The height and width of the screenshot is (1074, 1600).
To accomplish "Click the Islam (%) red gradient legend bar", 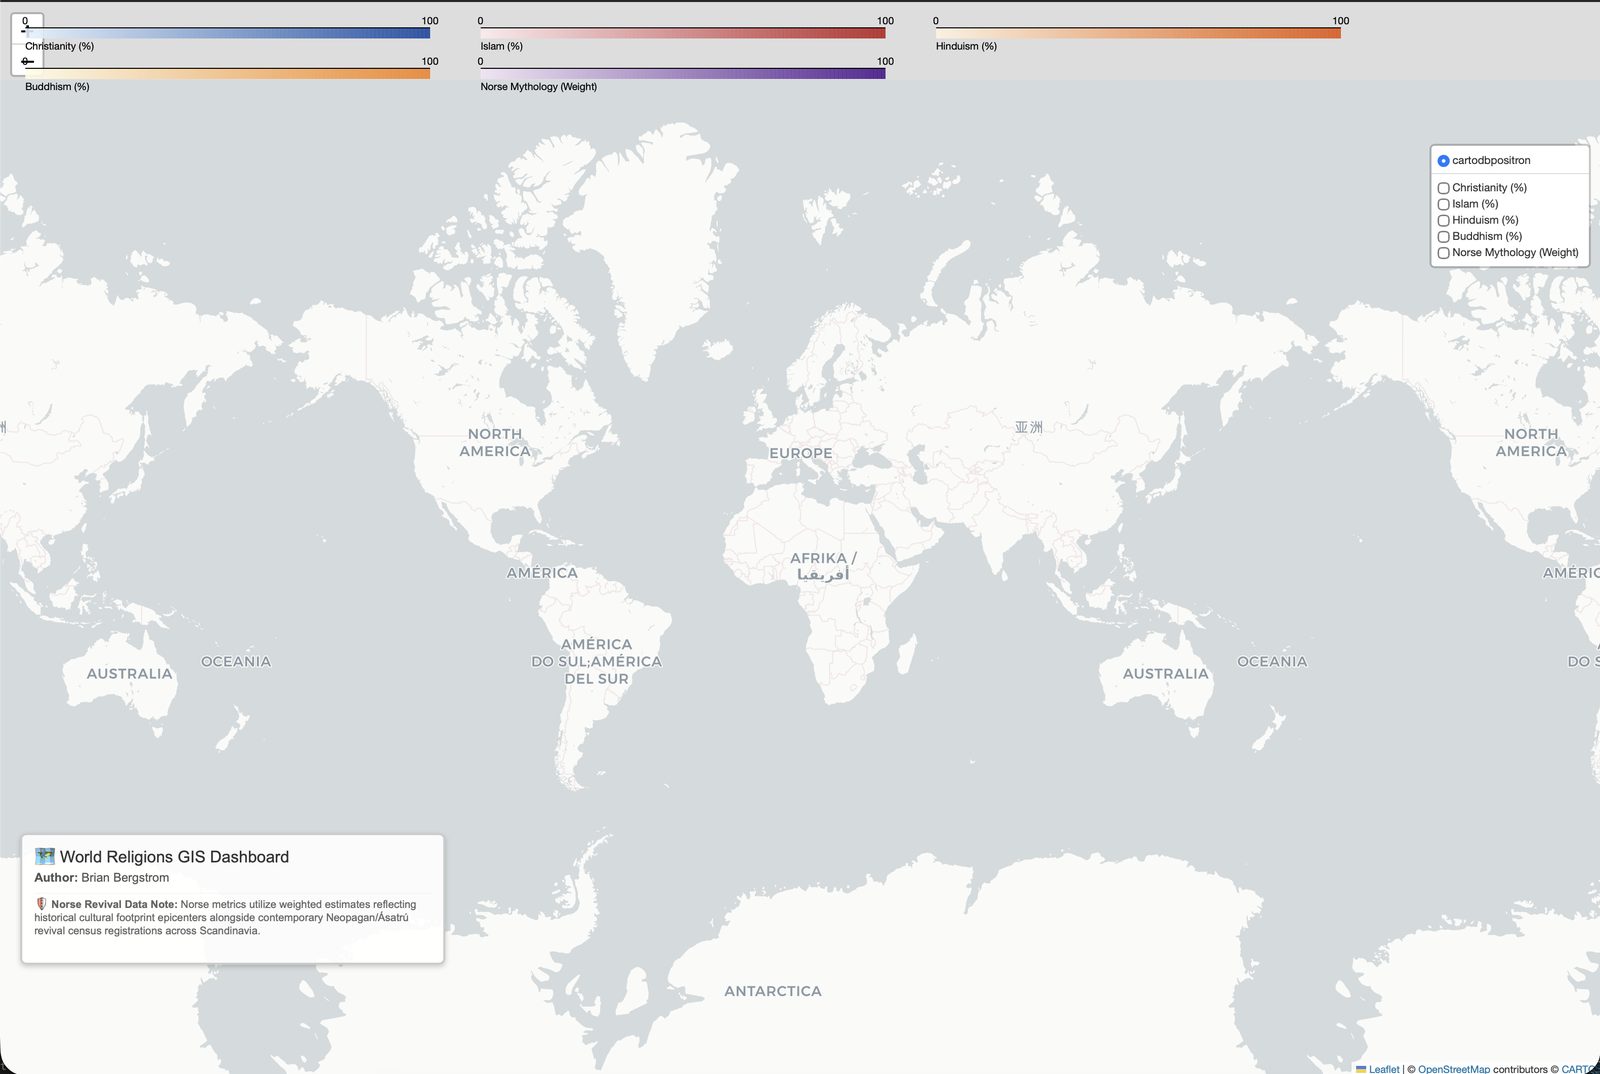I will (x=683, y=33).
